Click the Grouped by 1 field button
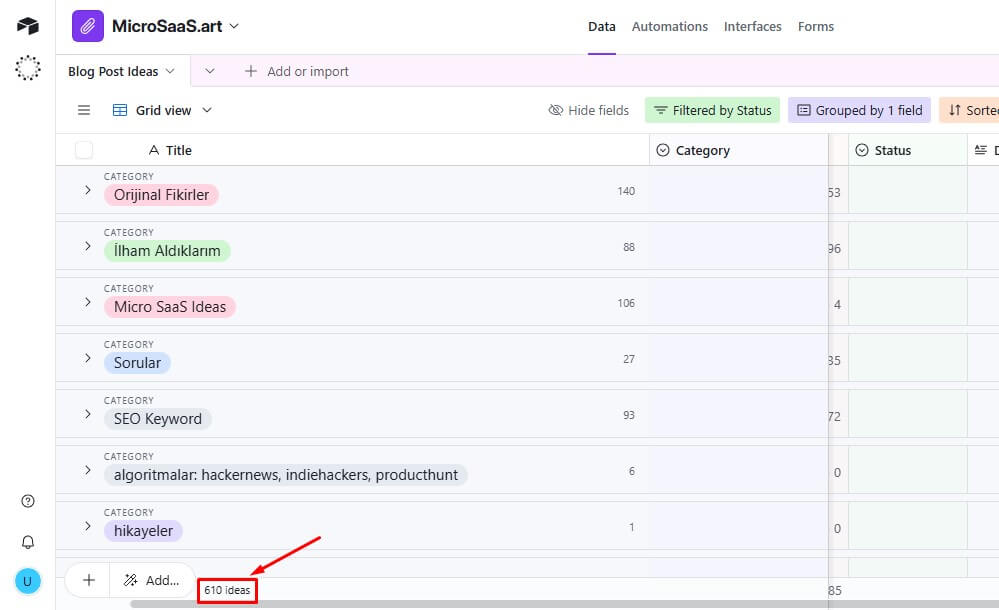Screen dimensions: 999x610 [x=859, y=110]
